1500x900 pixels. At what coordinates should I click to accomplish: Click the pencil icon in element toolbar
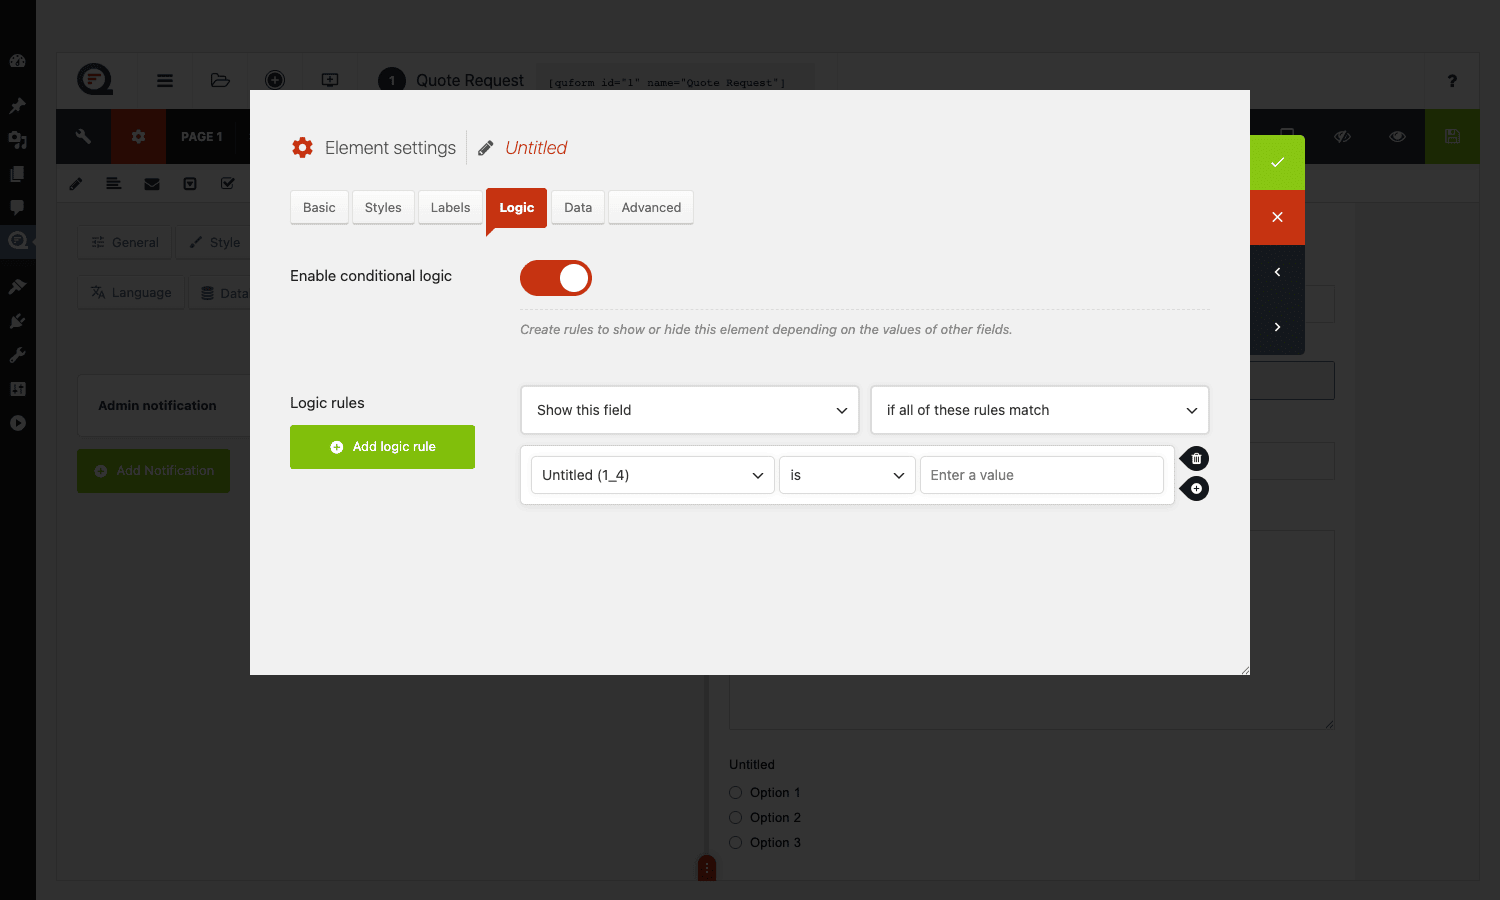click(x=76, y=184)
